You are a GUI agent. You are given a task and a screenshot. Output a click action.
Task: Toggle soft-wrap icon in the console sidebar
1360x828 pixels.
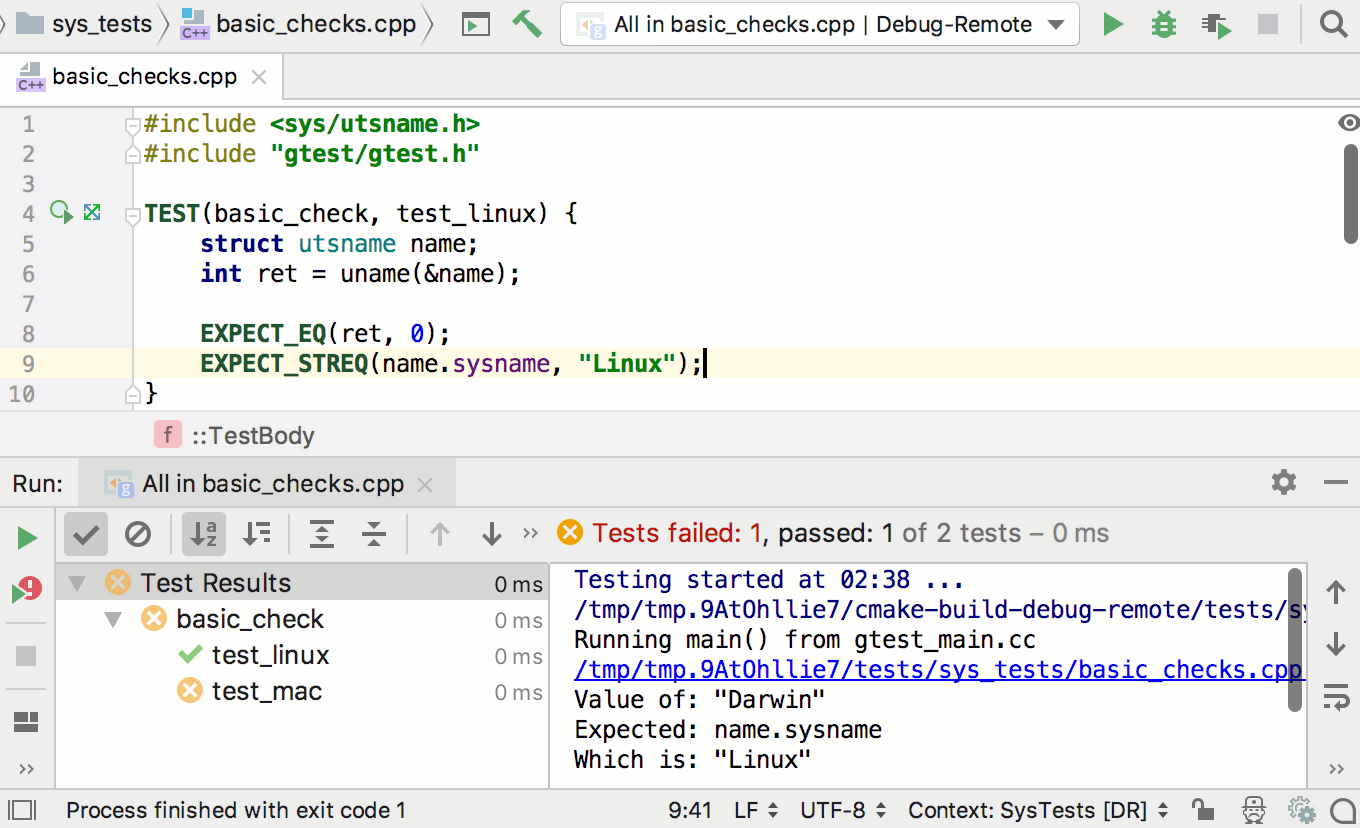(x=1336, y=697)
